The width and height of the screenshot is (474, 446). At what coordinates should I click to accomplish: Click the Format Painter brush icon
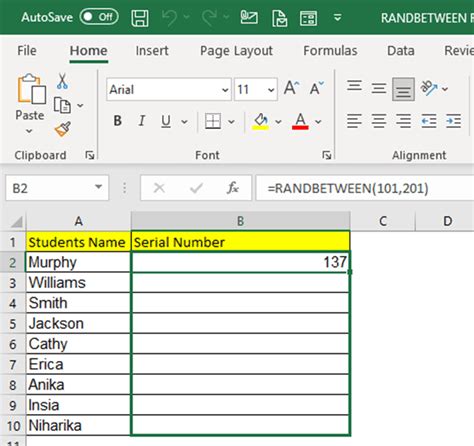(x=63, y=129)
